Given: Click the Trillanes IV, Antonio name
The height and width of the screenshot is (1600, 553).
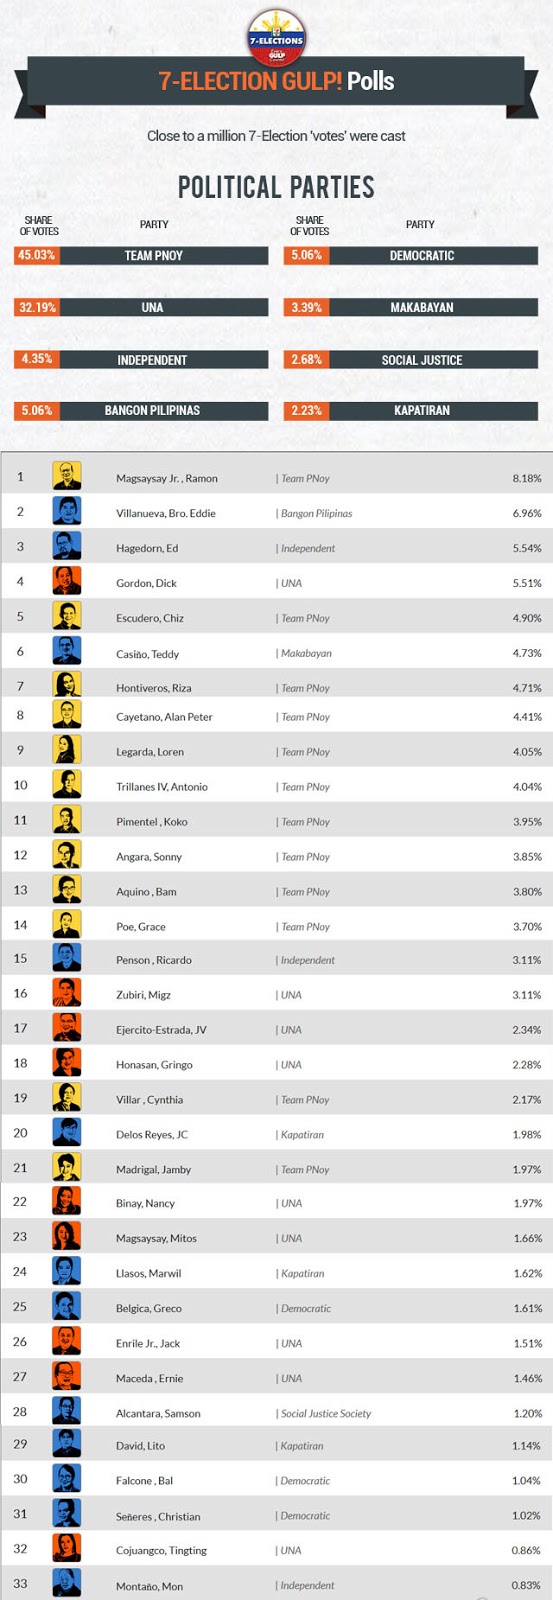Looking at the screenshot, I should click(x=162, y=787).
